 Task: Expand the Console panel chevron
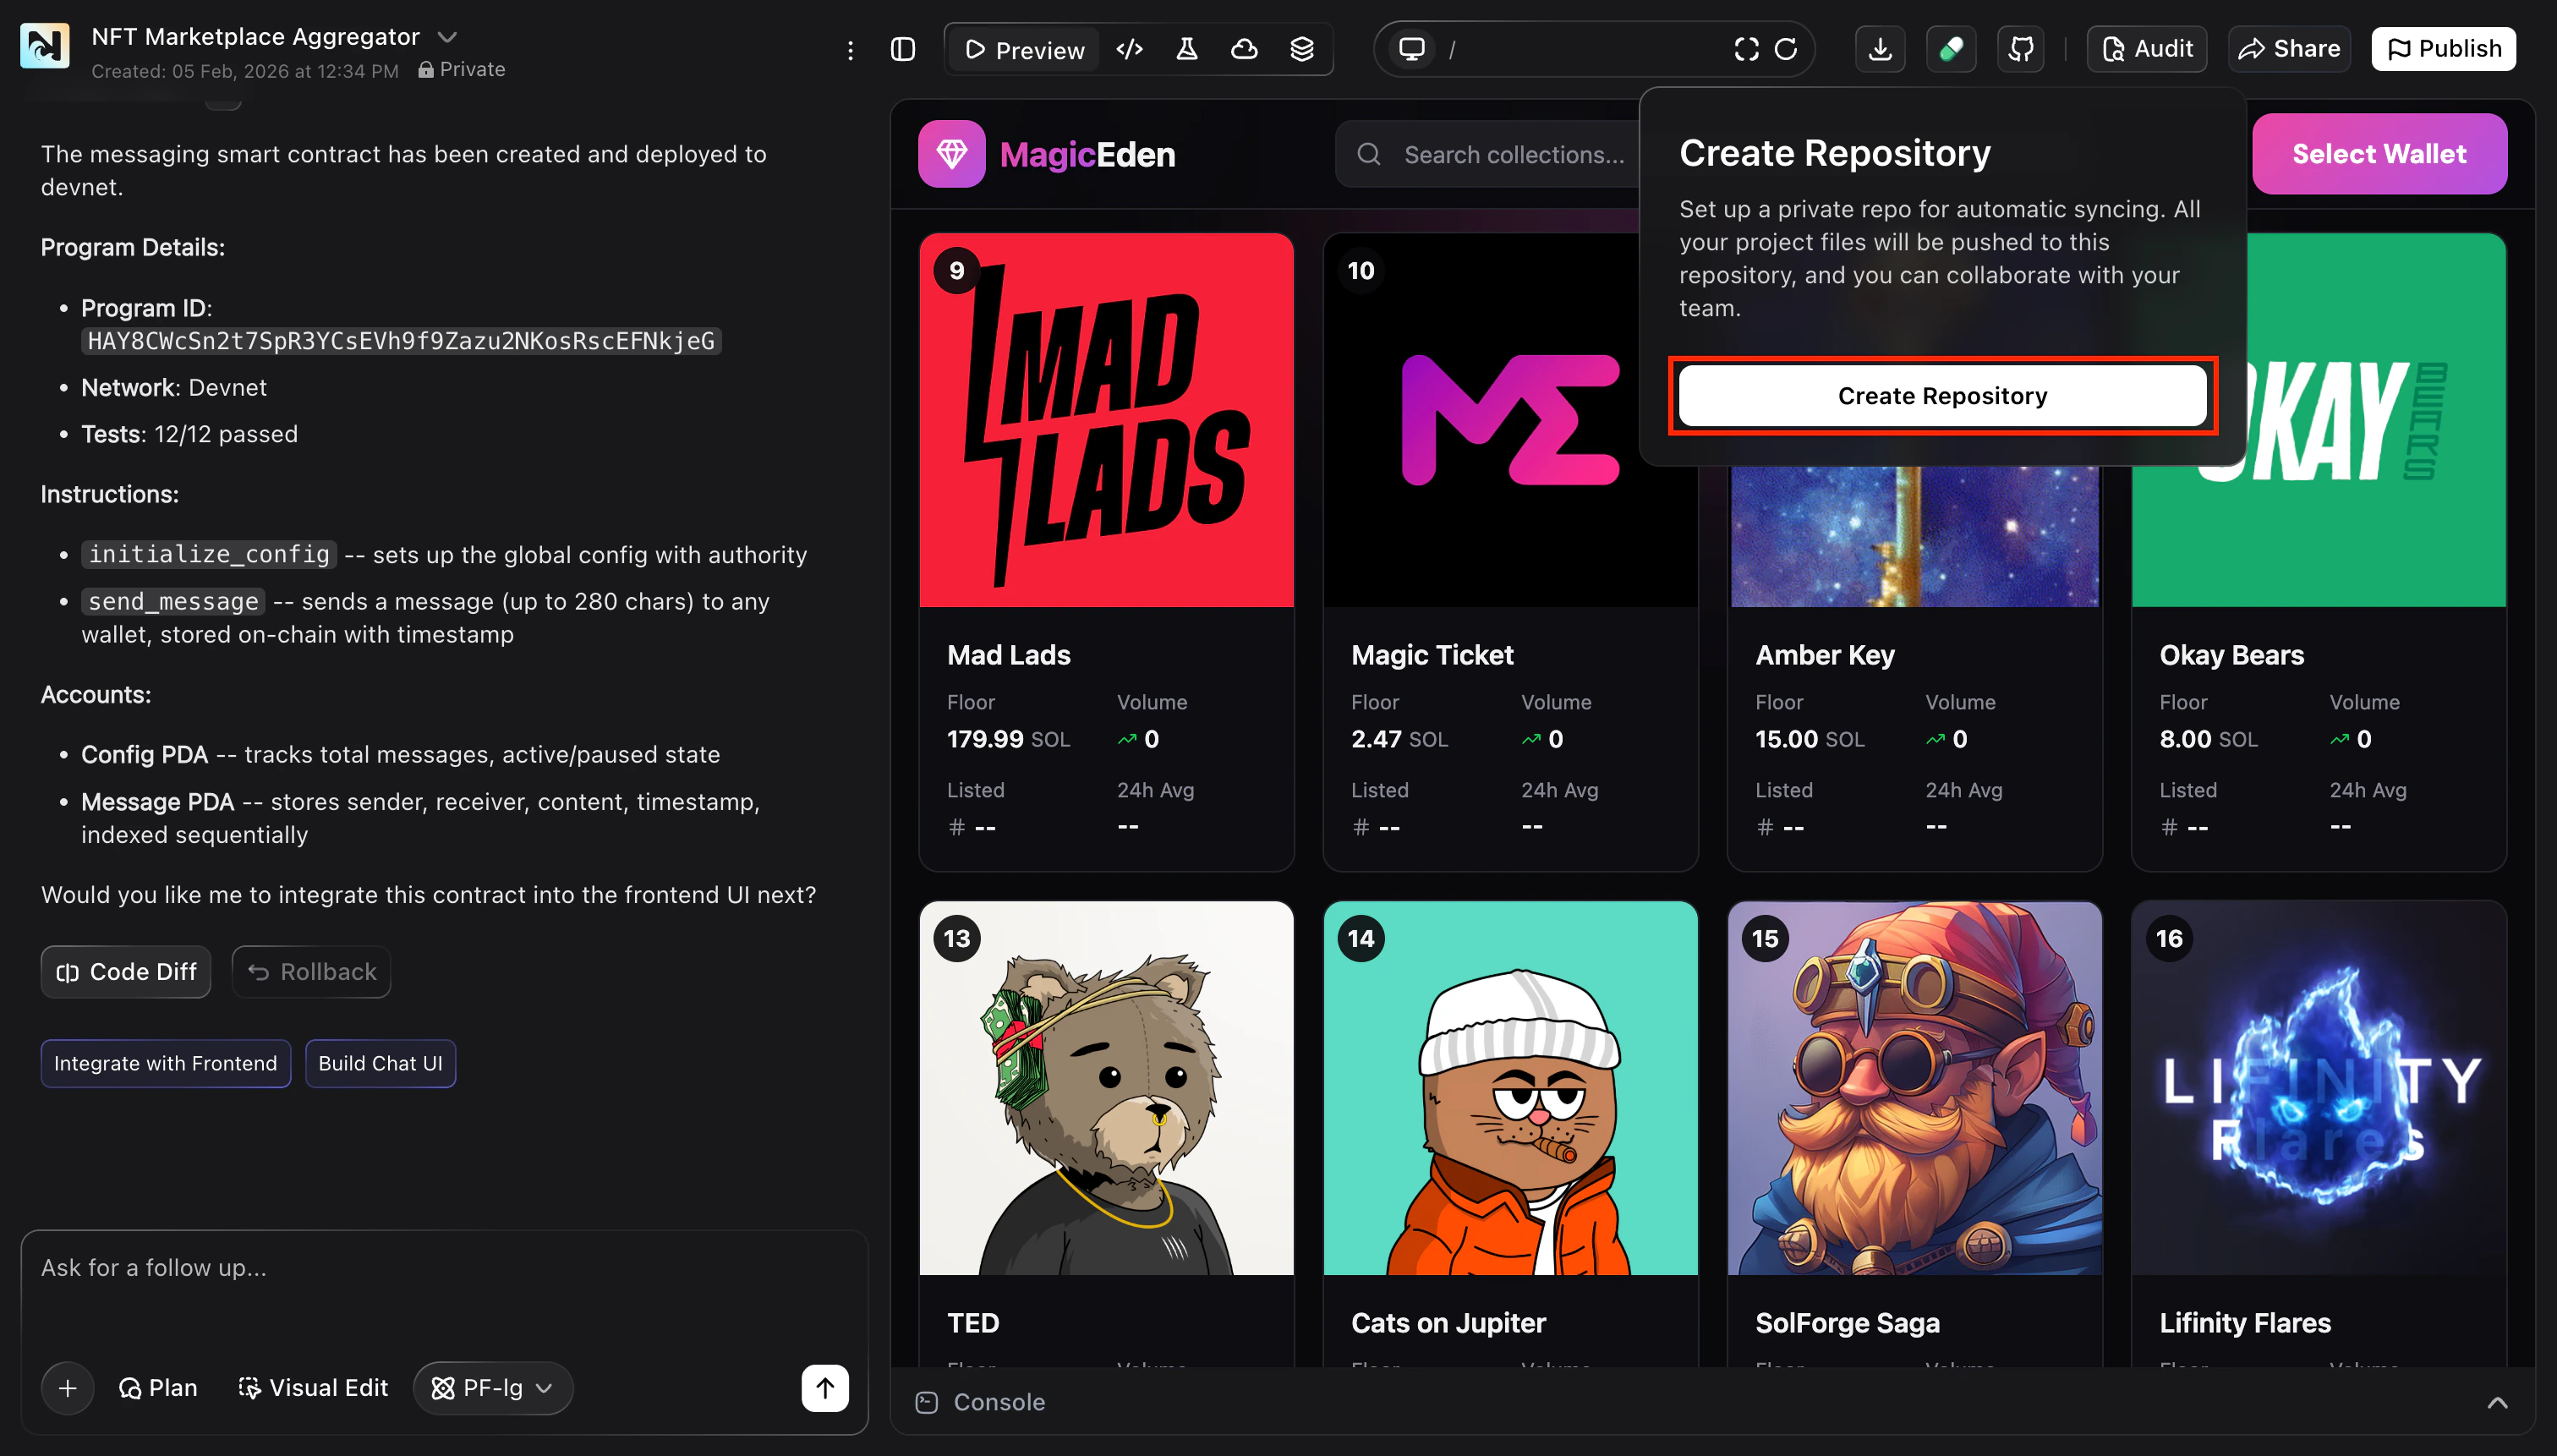coord(2497,1402)
